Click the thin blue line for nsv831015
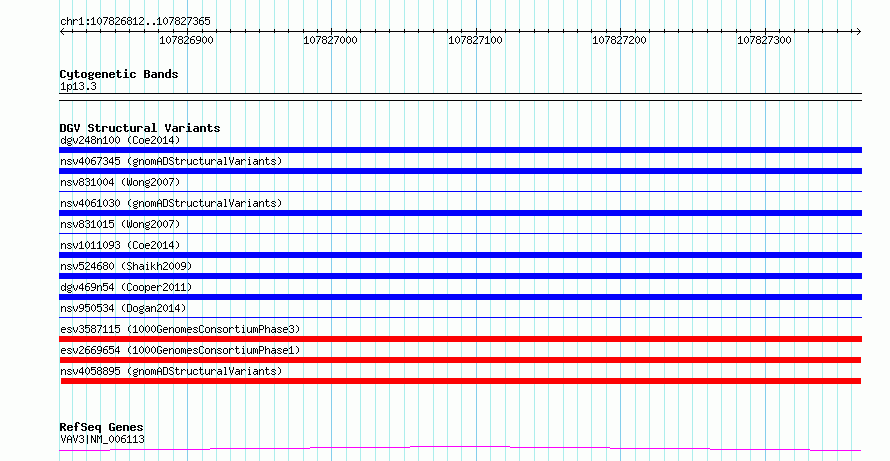 tap(460, 233)
